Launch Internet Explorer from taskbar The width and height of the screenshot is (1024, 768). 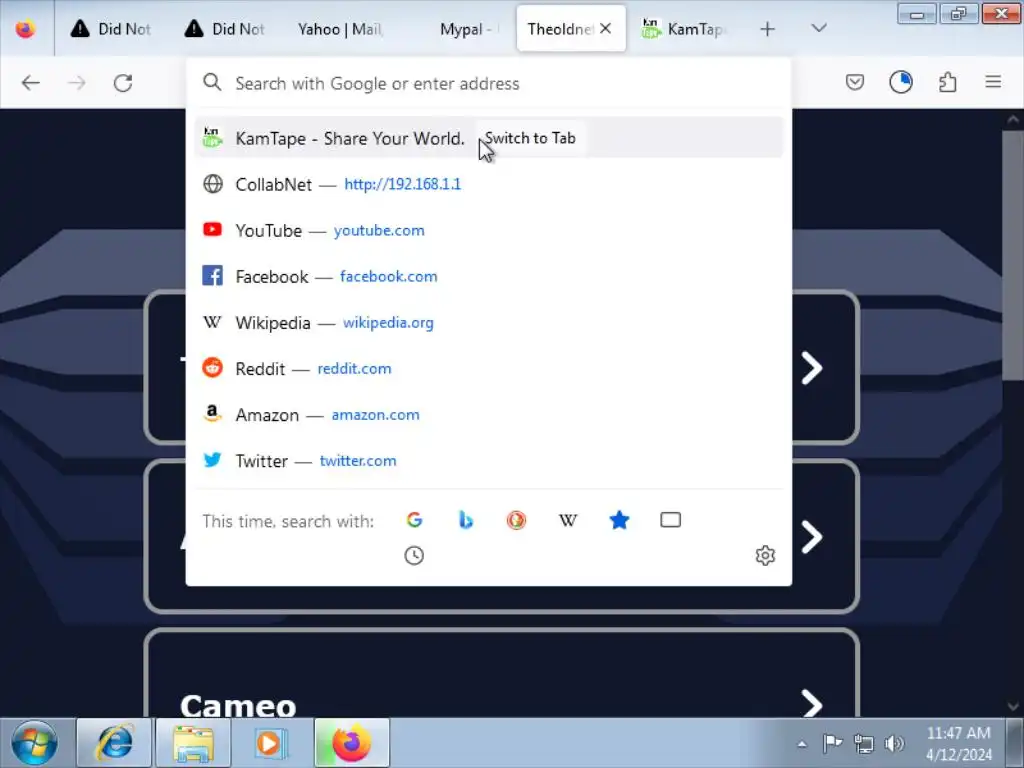coord(114,743)
